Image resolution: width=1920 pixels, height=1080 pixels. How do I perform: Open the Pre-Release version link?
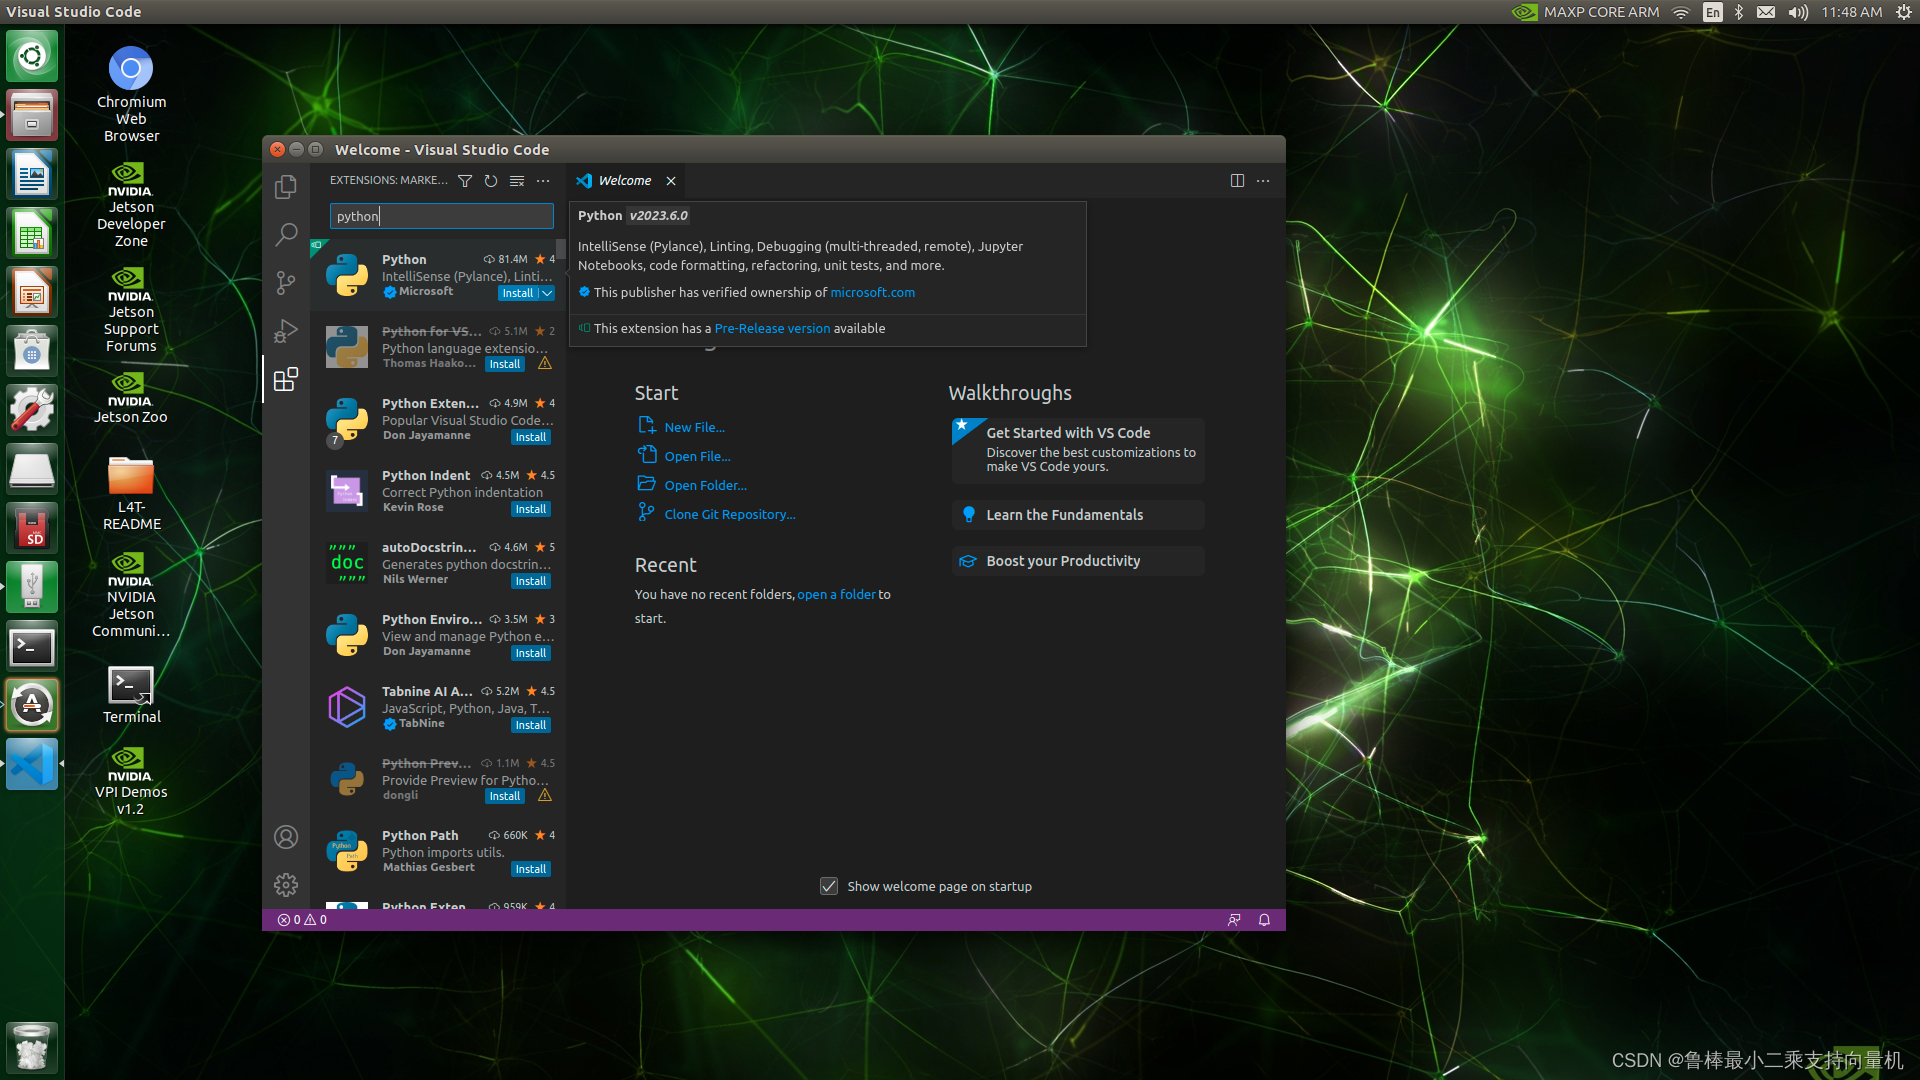click(x=772, y=328)
